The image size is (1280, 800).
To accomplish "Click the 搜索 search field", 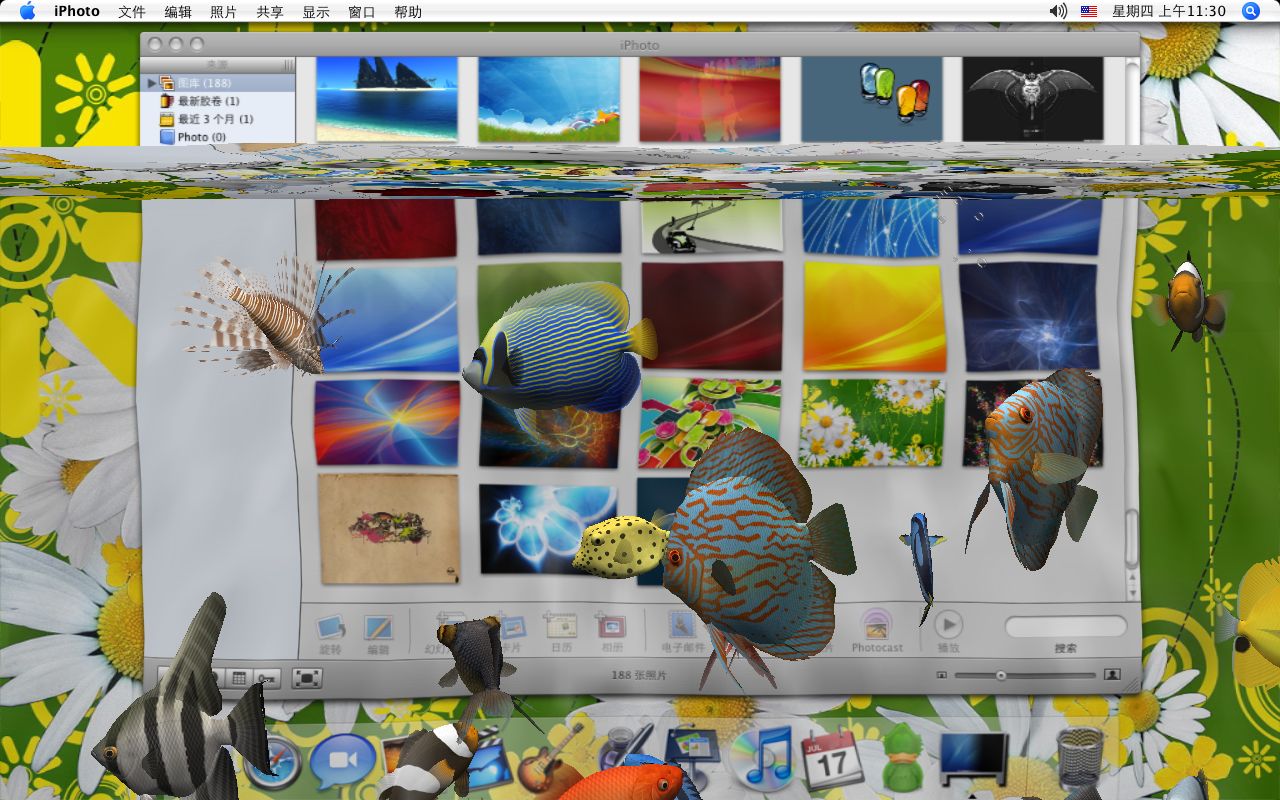I will [1066, 627].
